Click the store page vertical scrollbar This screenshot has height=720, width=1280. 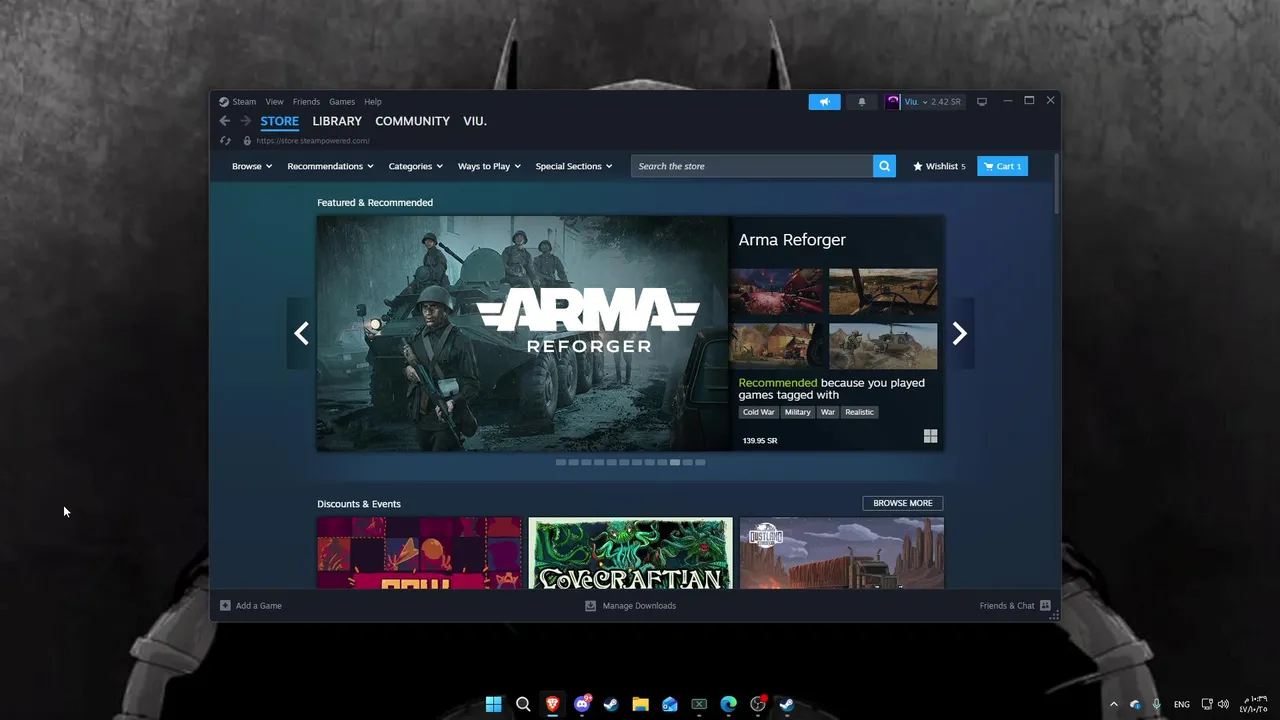(x=1057, y=183)
